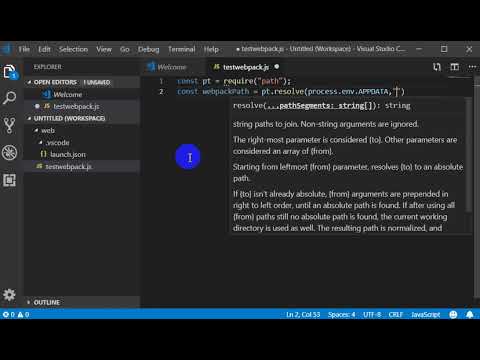Open testwebpack.js in workspace file tree
This screenshot has height=360, width=480.
click(x=68, y=166)
